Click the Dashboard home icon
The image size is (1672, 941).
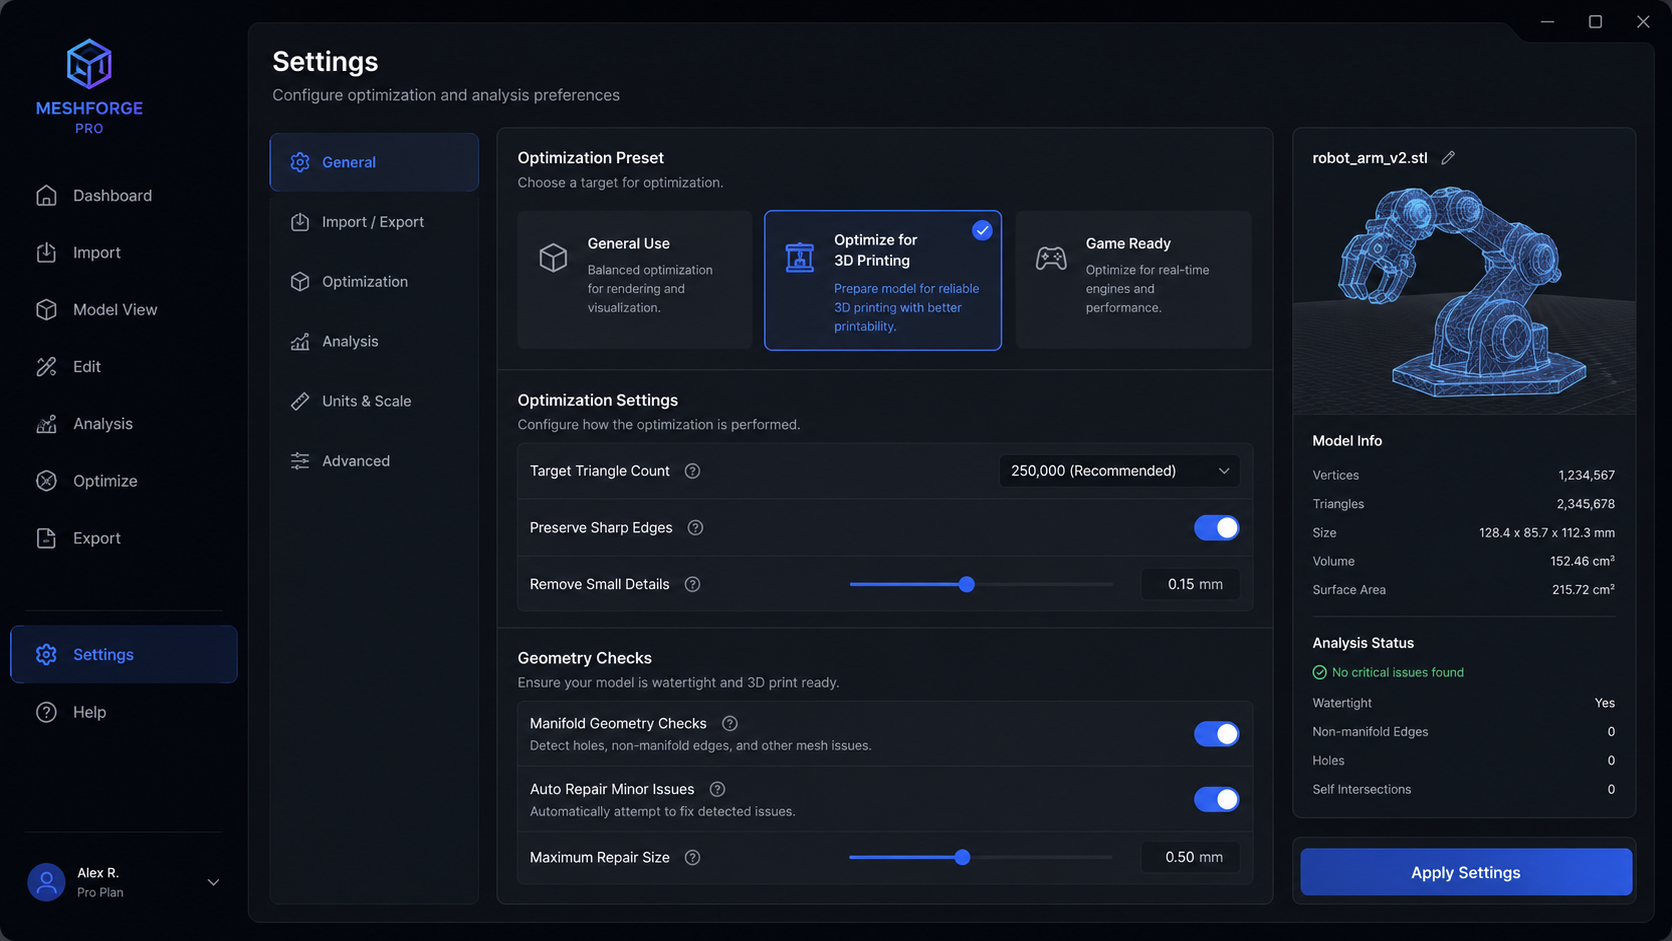coord(46,196)
